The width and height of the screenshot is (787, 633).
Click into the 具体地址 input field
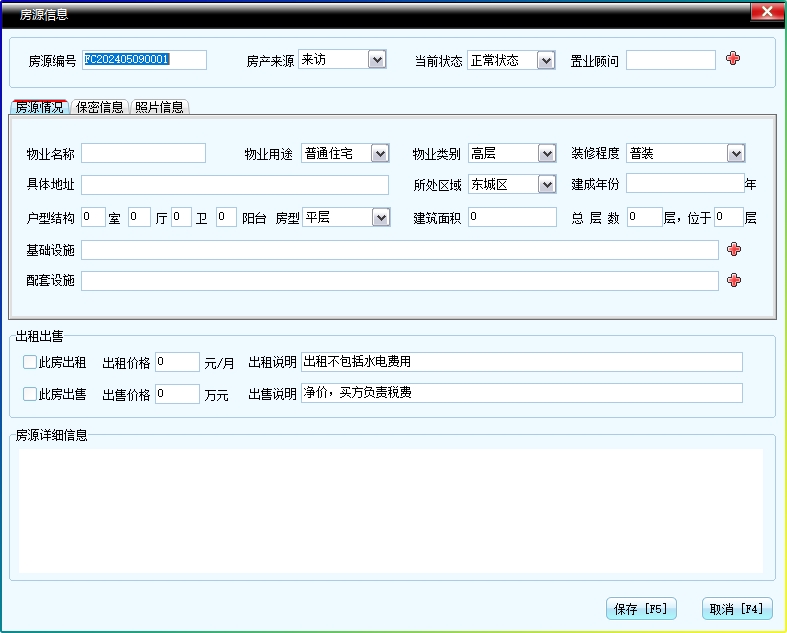point(235,185)
